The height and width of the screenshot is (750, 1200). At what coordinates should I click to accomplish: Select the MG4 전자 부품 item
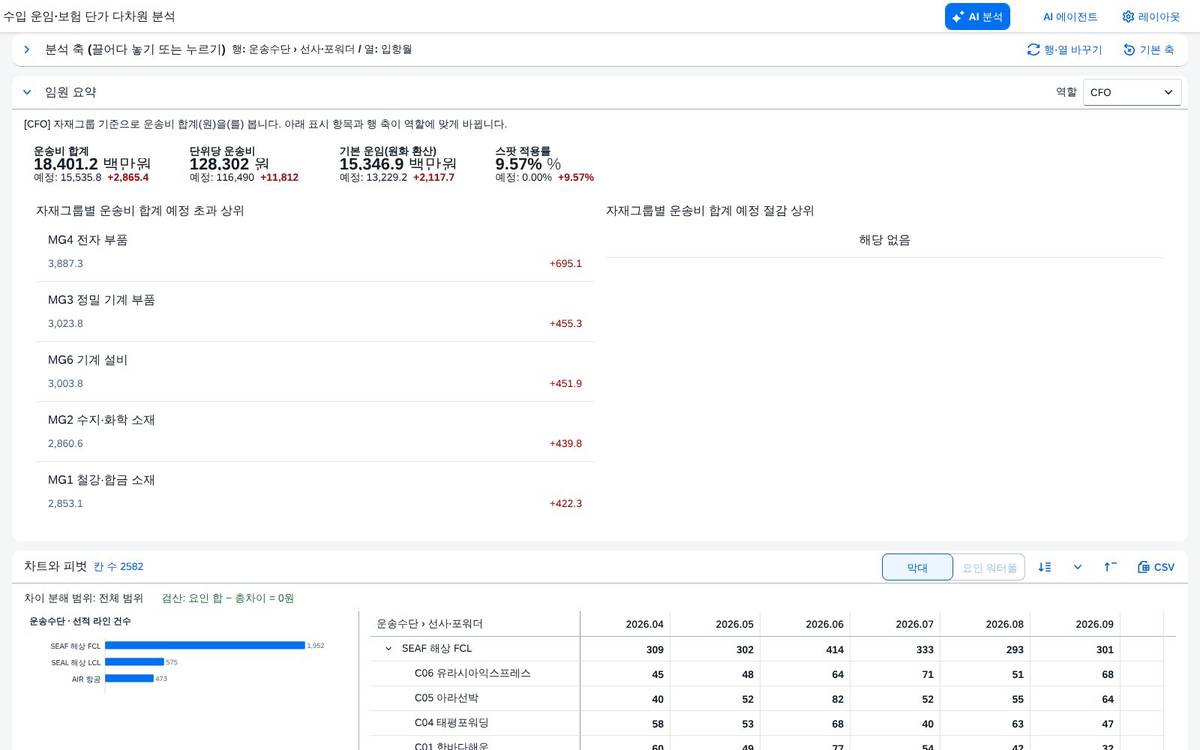pyautogui.click(x=314, y=252)
